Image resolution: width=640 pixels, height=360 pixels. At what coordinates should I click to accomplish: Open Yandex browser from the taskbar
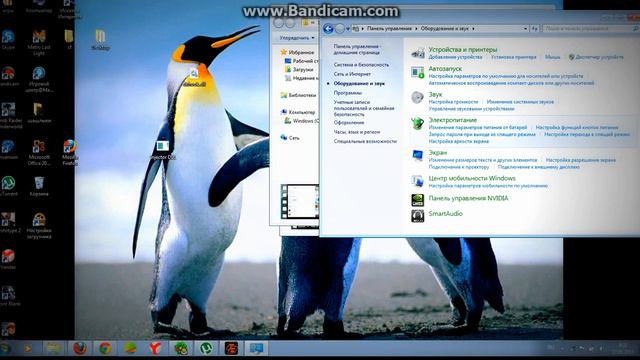(155, 348)
